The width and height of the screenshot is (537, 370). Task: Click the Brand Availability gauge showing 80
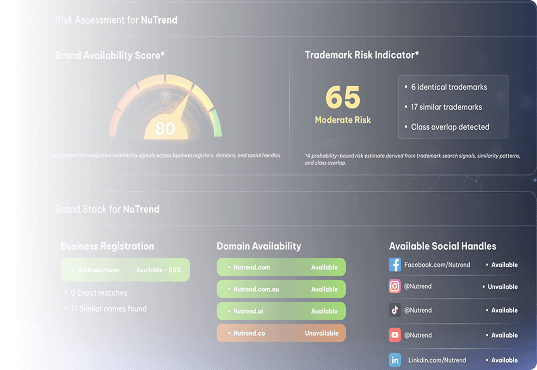tap(165, 107)
